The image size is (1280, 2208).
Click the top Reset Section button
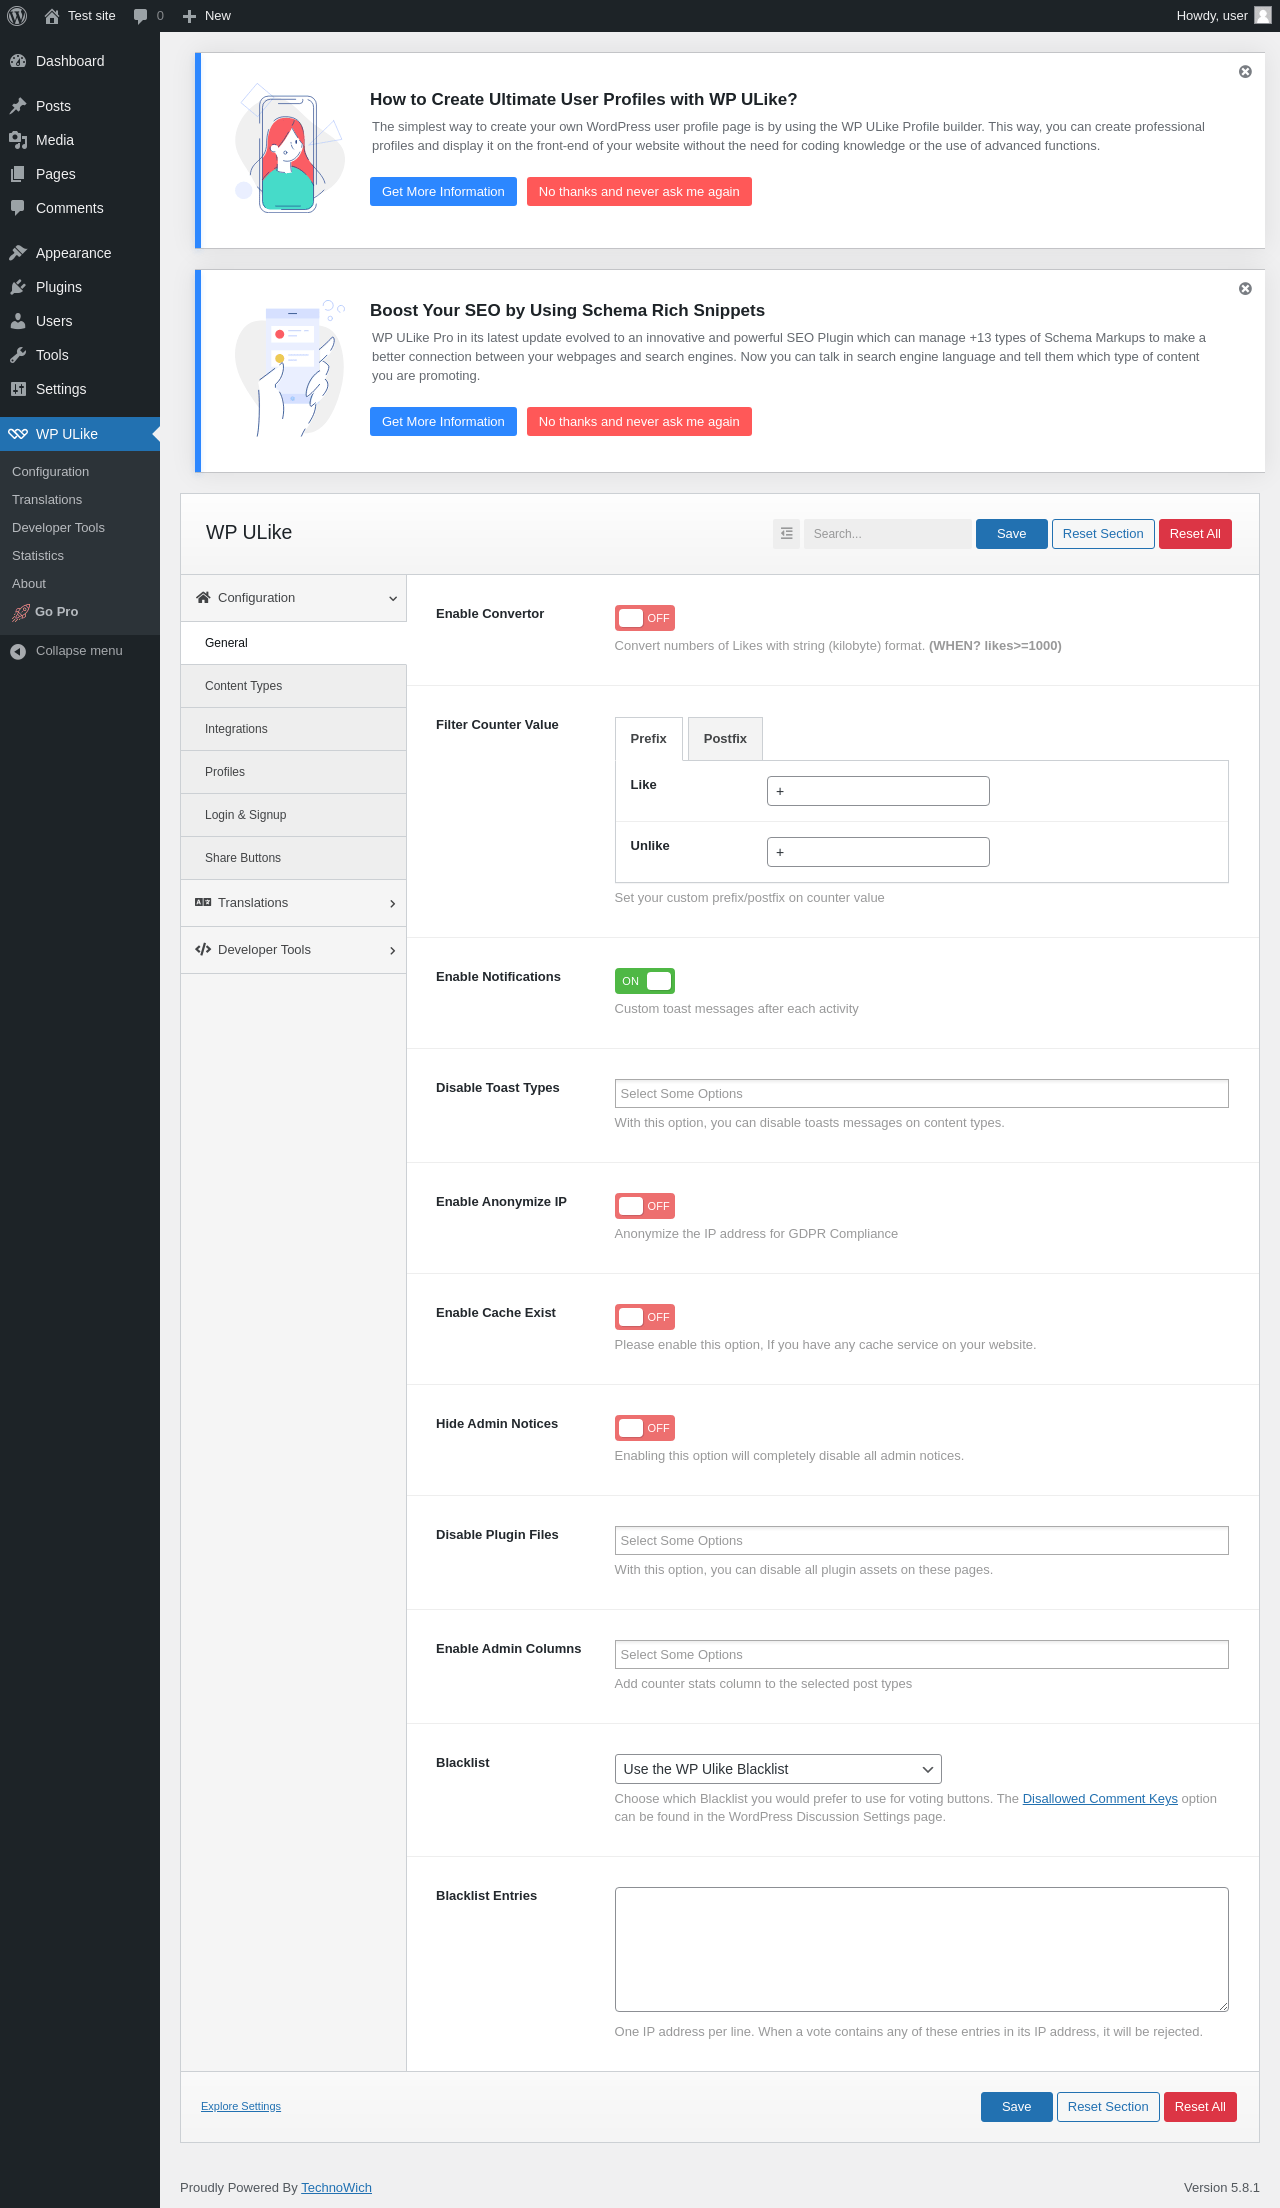tap(1103, 534)
